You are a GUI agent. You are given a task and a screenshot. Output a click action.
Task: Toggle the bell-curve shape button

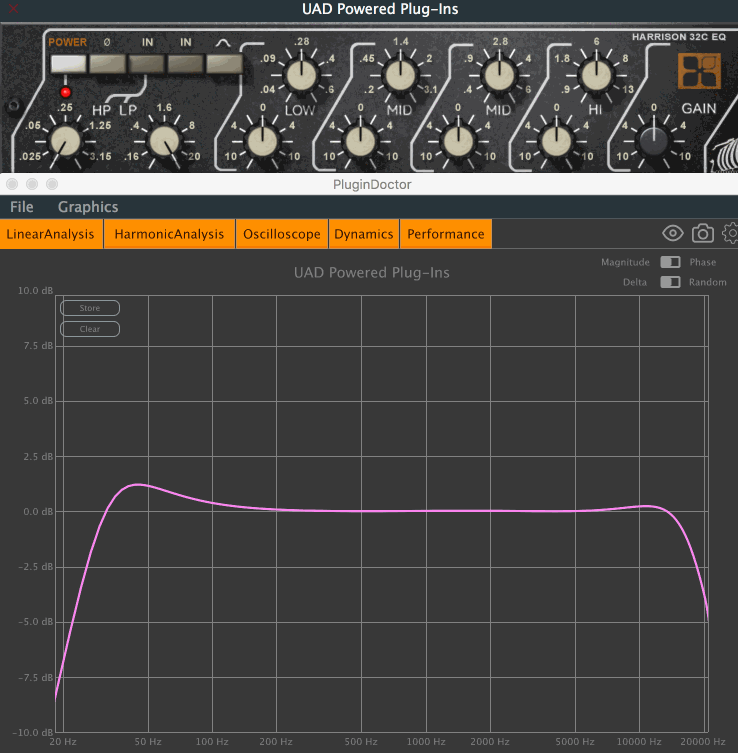tap(224, 63)
